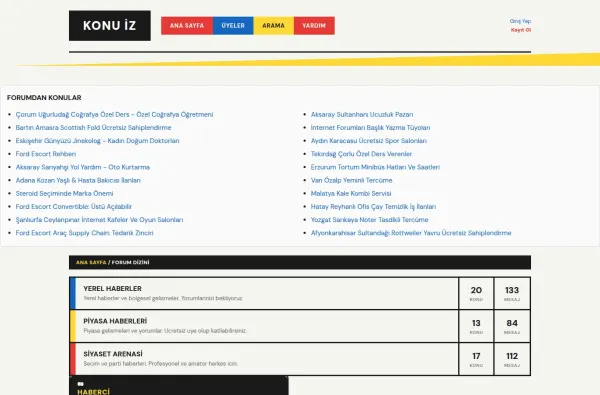600x395 pixels.
Task: Click the Kayıt Ol link
Action: coord(521,30)
